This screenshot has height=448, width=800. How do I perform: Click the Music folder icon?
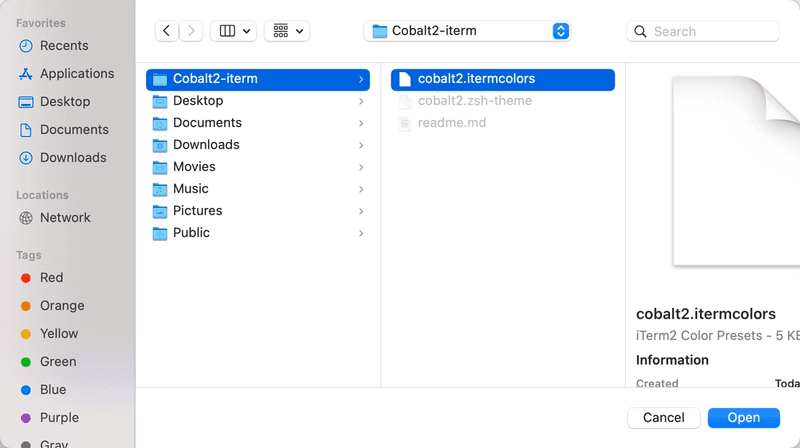[x=160, y=189]
